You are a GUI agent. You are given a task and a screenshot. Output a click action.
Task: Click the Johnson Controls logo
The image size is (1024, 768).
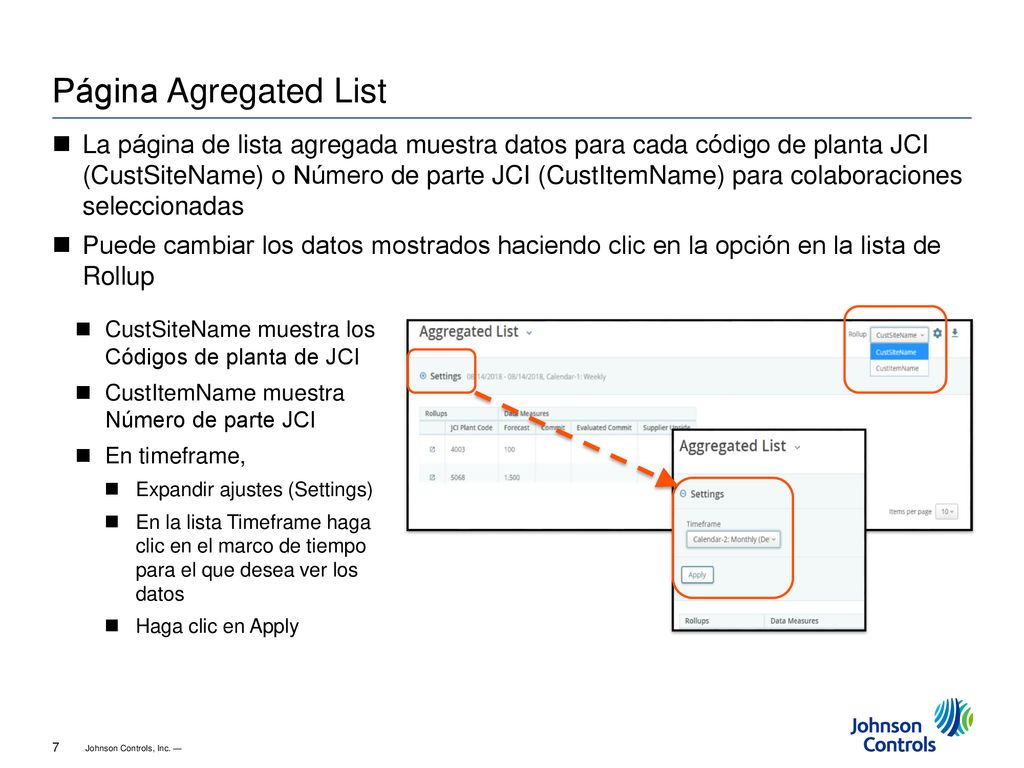point(912,726)
